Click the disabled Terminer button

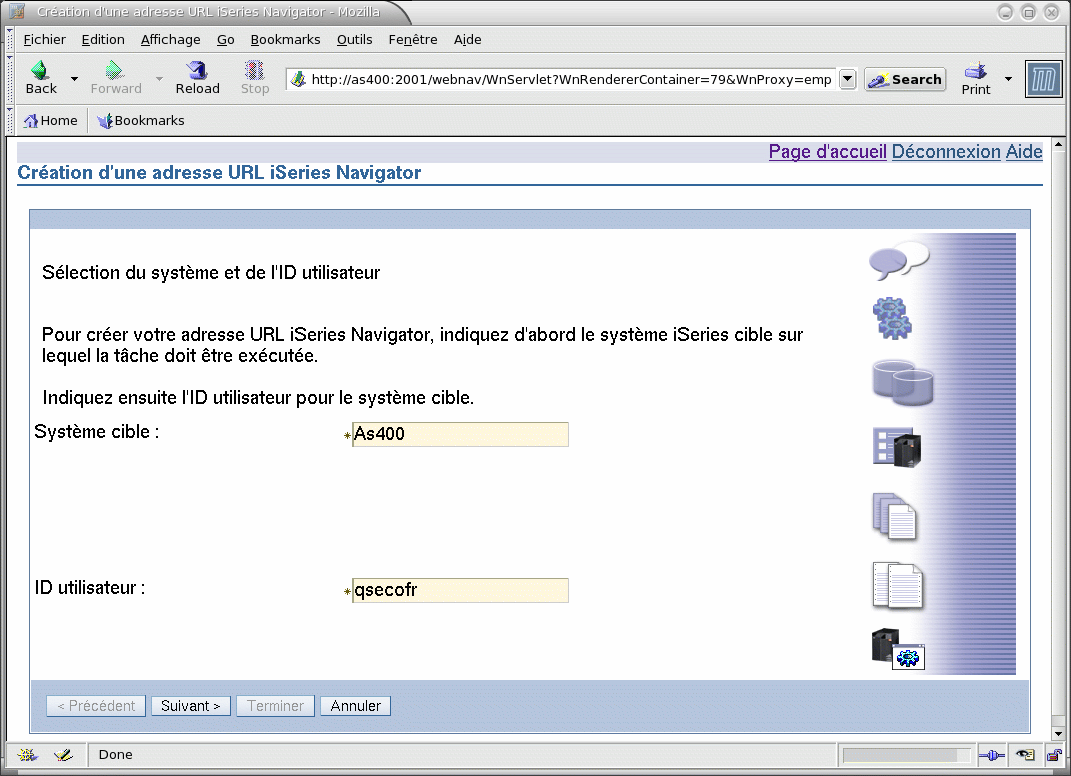point(275,706)
